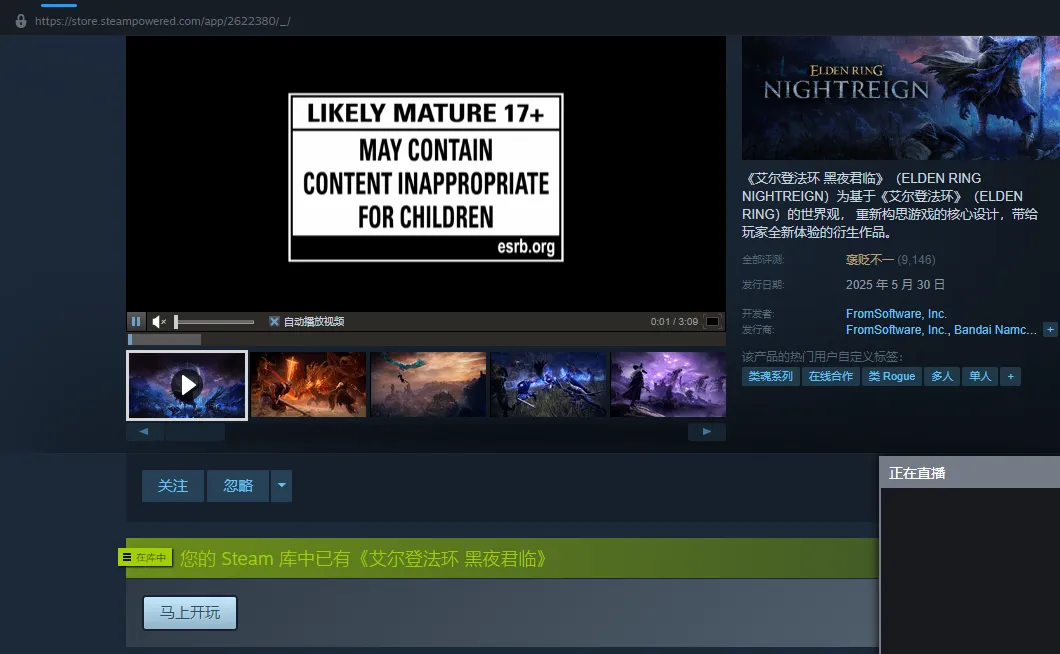Expand the publisher list with plus button
This screenshot has height=654, width=1060.
click(1050, 329)
